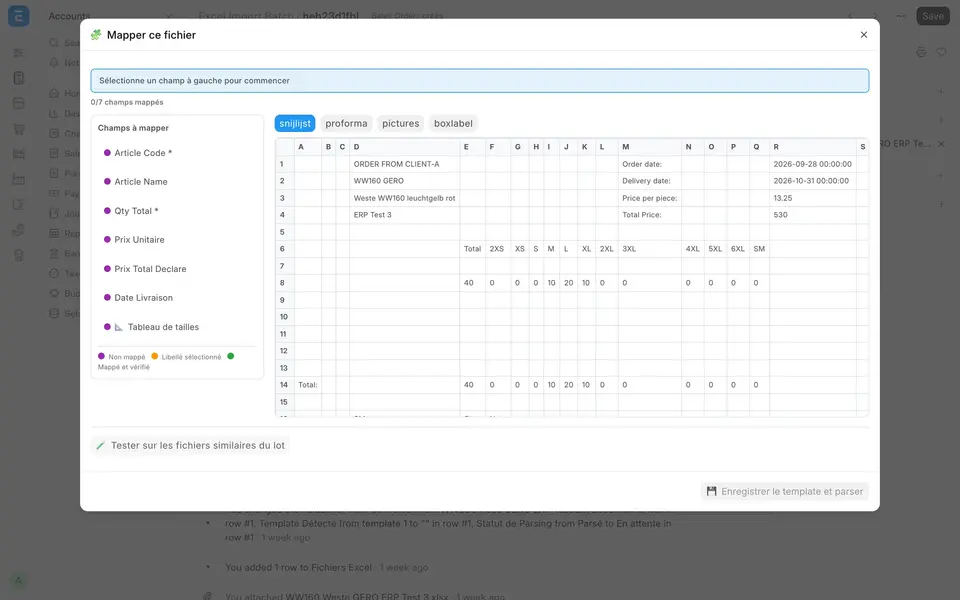This screenshot has height=600, width=960.
Task: Open the boxlabel sheet tab
Action: point(453,123)
